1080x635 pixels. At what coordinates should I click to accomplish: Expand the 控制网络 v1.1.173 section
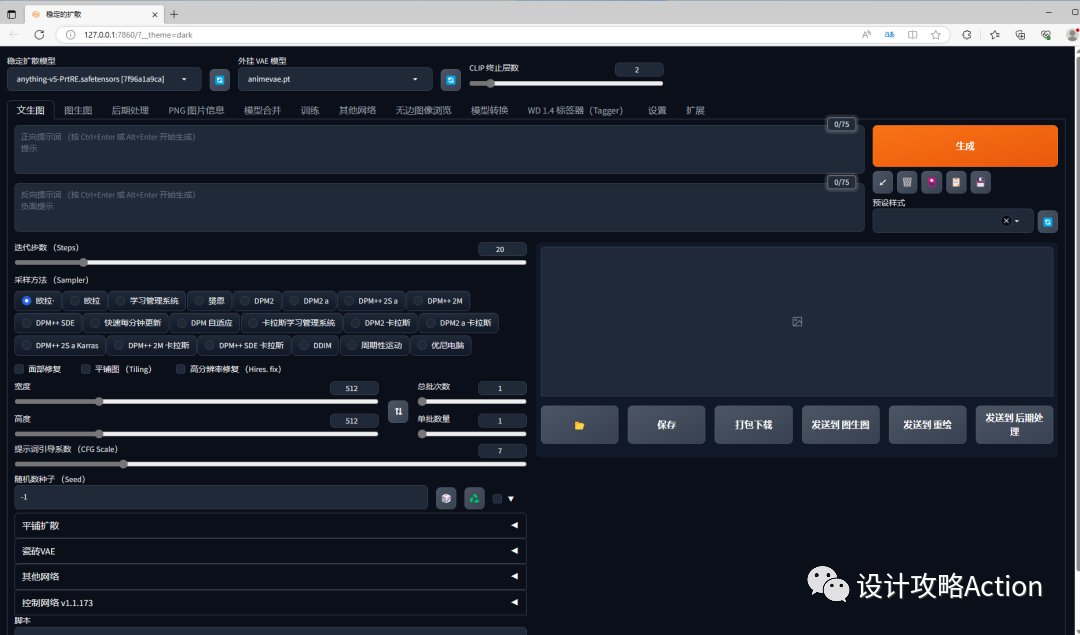click(x=270, y=602)
